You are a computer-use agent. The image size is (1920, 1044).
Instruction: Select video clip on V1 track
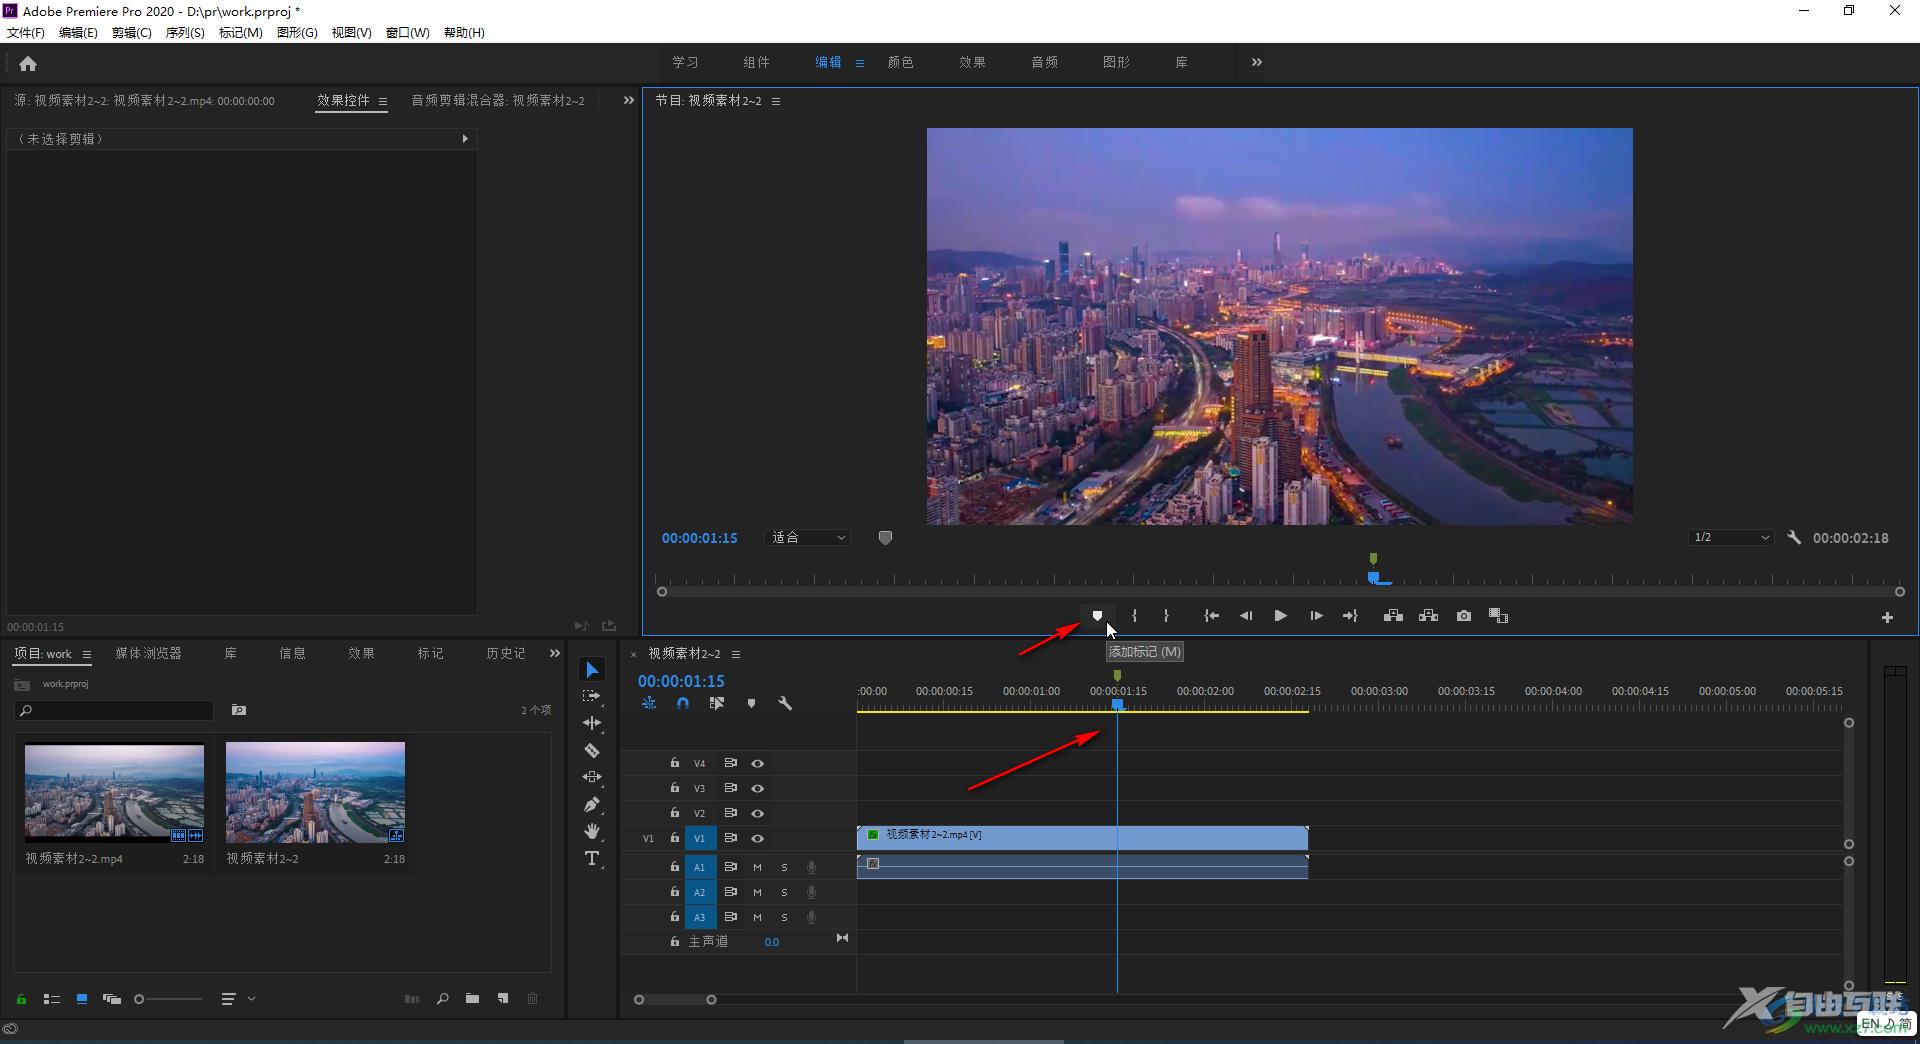coord(1082,837)
